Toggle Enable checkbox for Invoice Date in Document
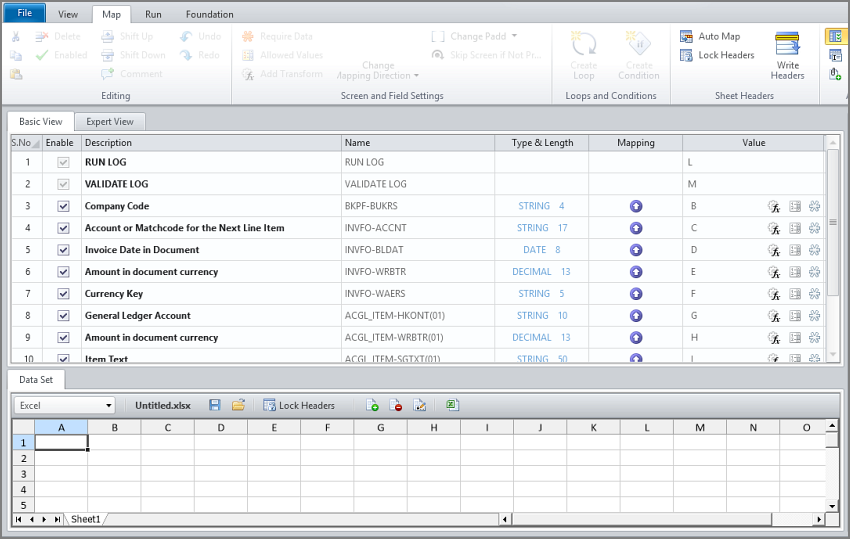This screenshot has width=850, height=539. click(x=64, y=250)
